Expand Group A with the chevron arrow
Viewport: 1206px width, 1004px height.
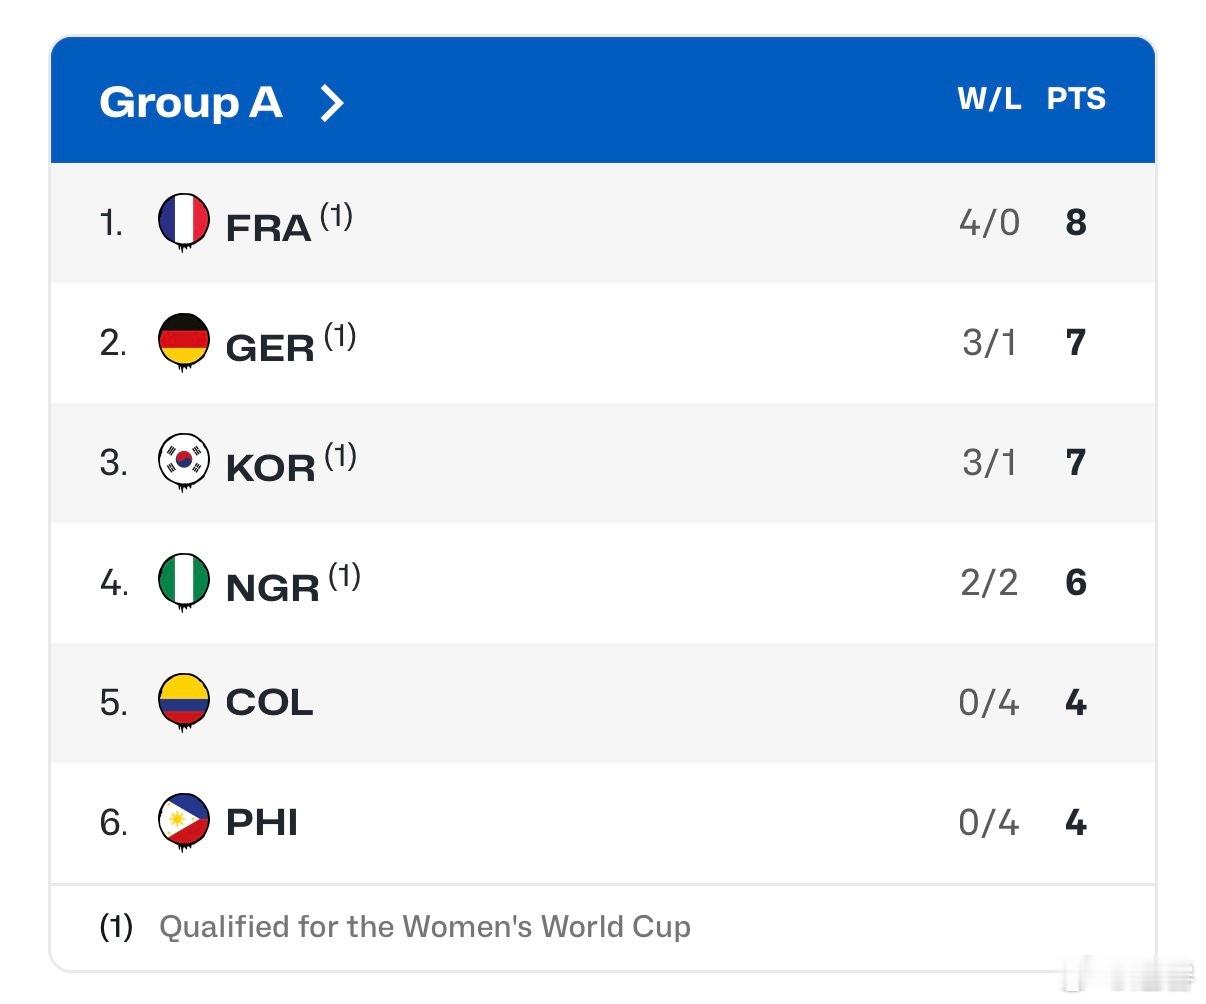click(331, 102)
